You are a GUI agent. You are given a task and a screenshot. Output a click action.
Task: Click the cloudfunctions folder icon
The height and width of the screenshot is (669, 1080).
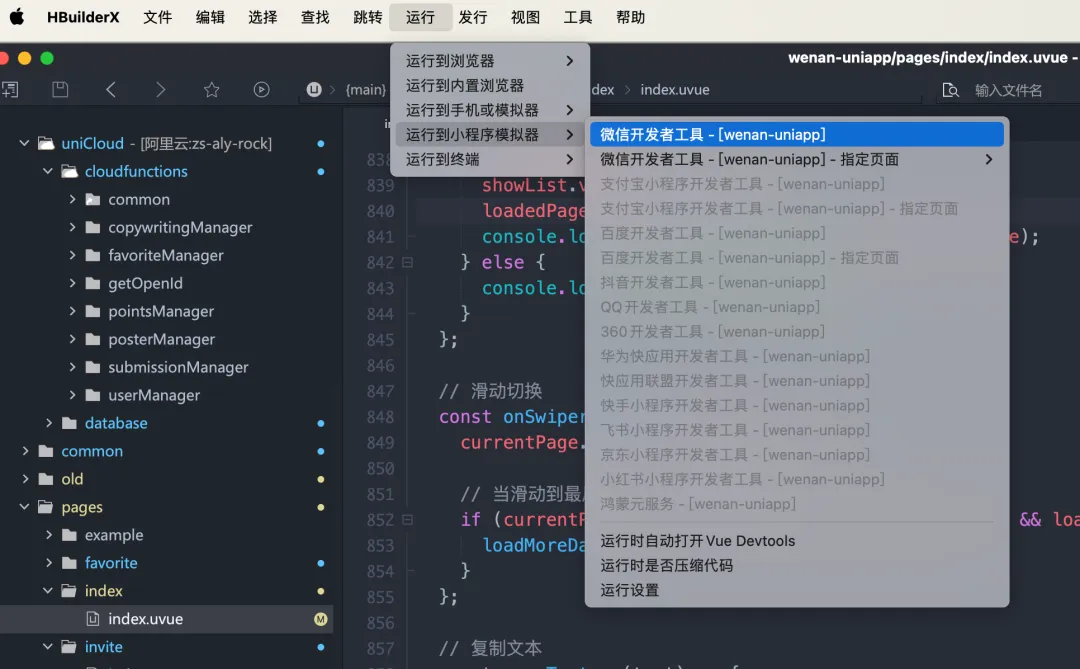point(70,172)
